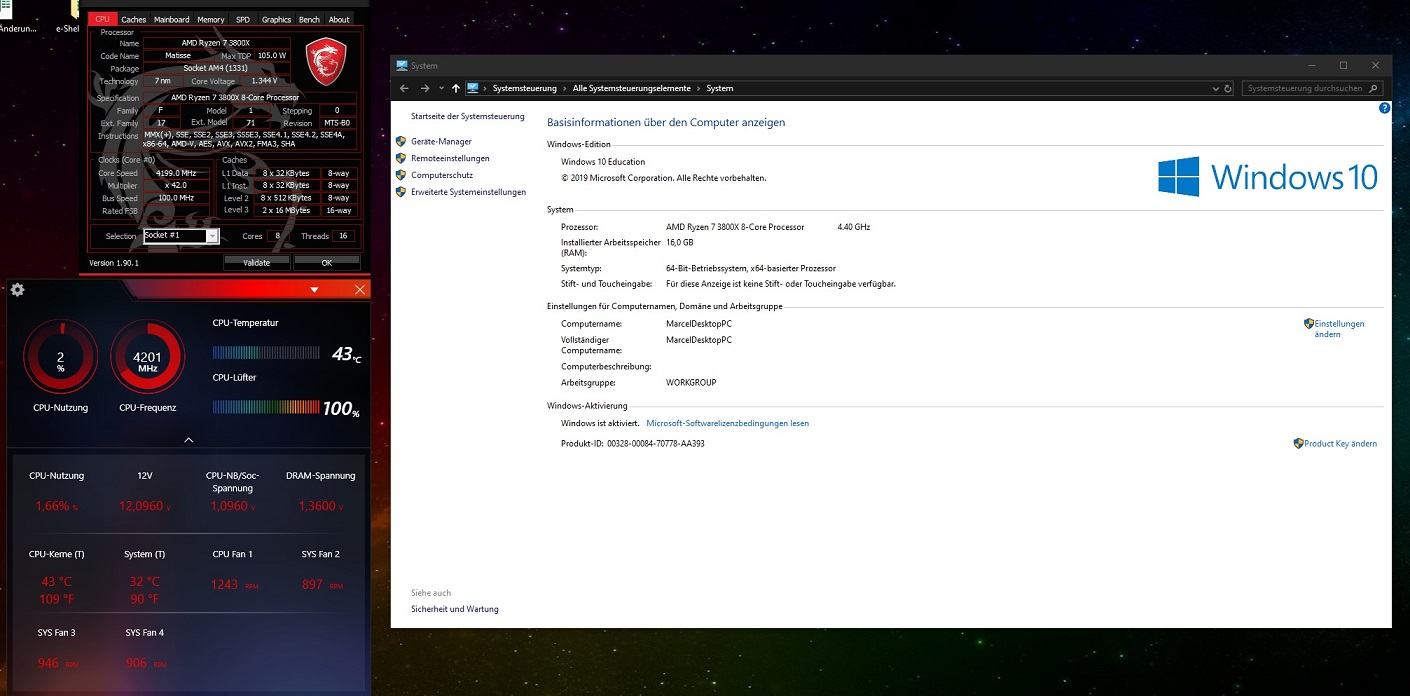Click the shield icon beside Product Key ändern

pyautogui.click(x=1298, y=443)
